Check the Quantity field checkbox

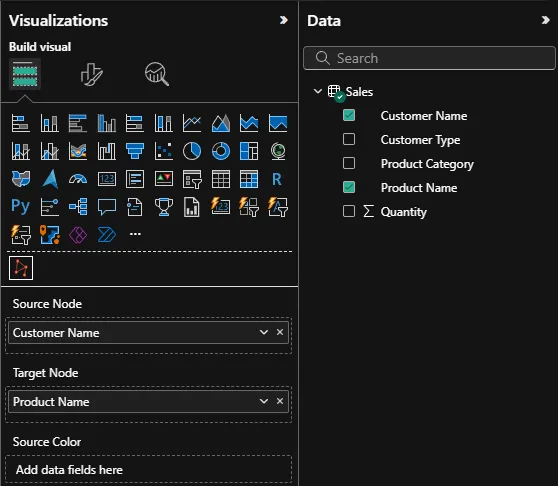click(349, 211)
